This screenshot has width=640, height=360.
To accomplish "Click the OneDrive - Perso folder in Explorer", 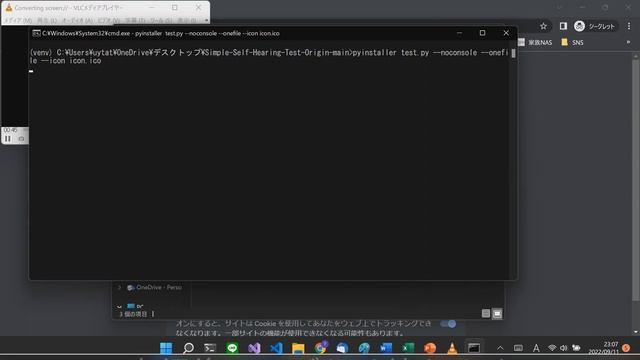I will tap(155, 287).
